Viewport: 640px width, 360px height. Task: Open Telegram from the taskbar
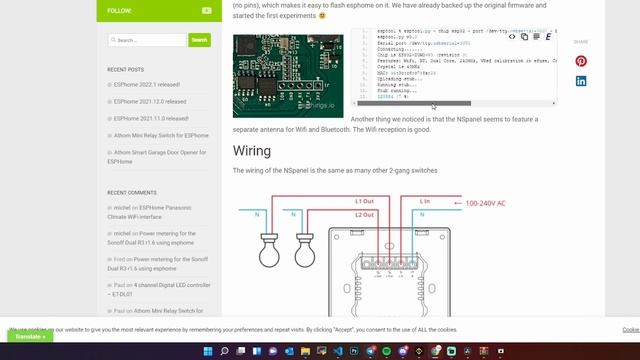point(371,351)
